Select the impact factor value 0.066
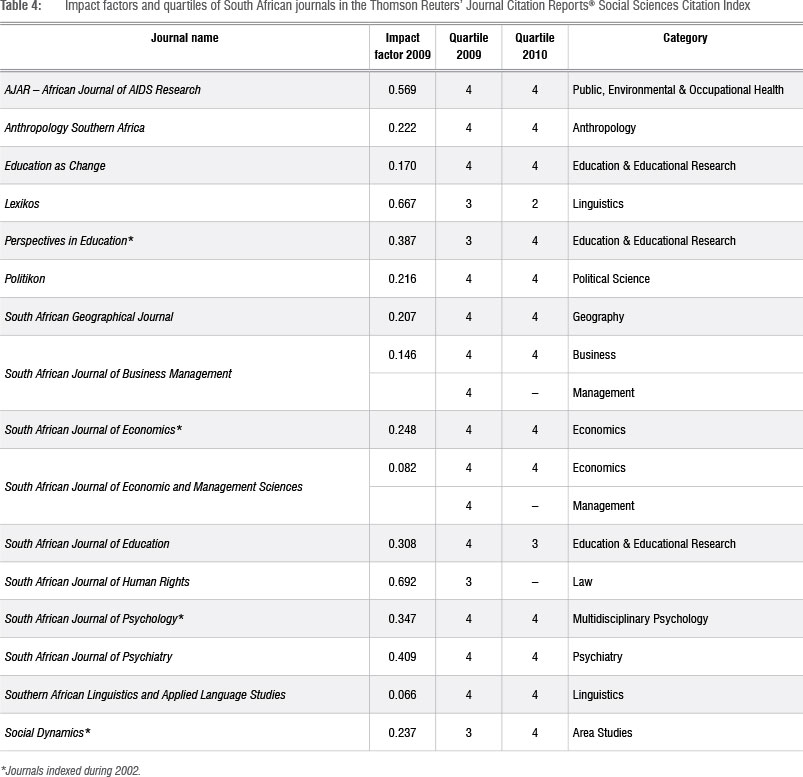Screen dimensions: 803x777 click(401, 695)
